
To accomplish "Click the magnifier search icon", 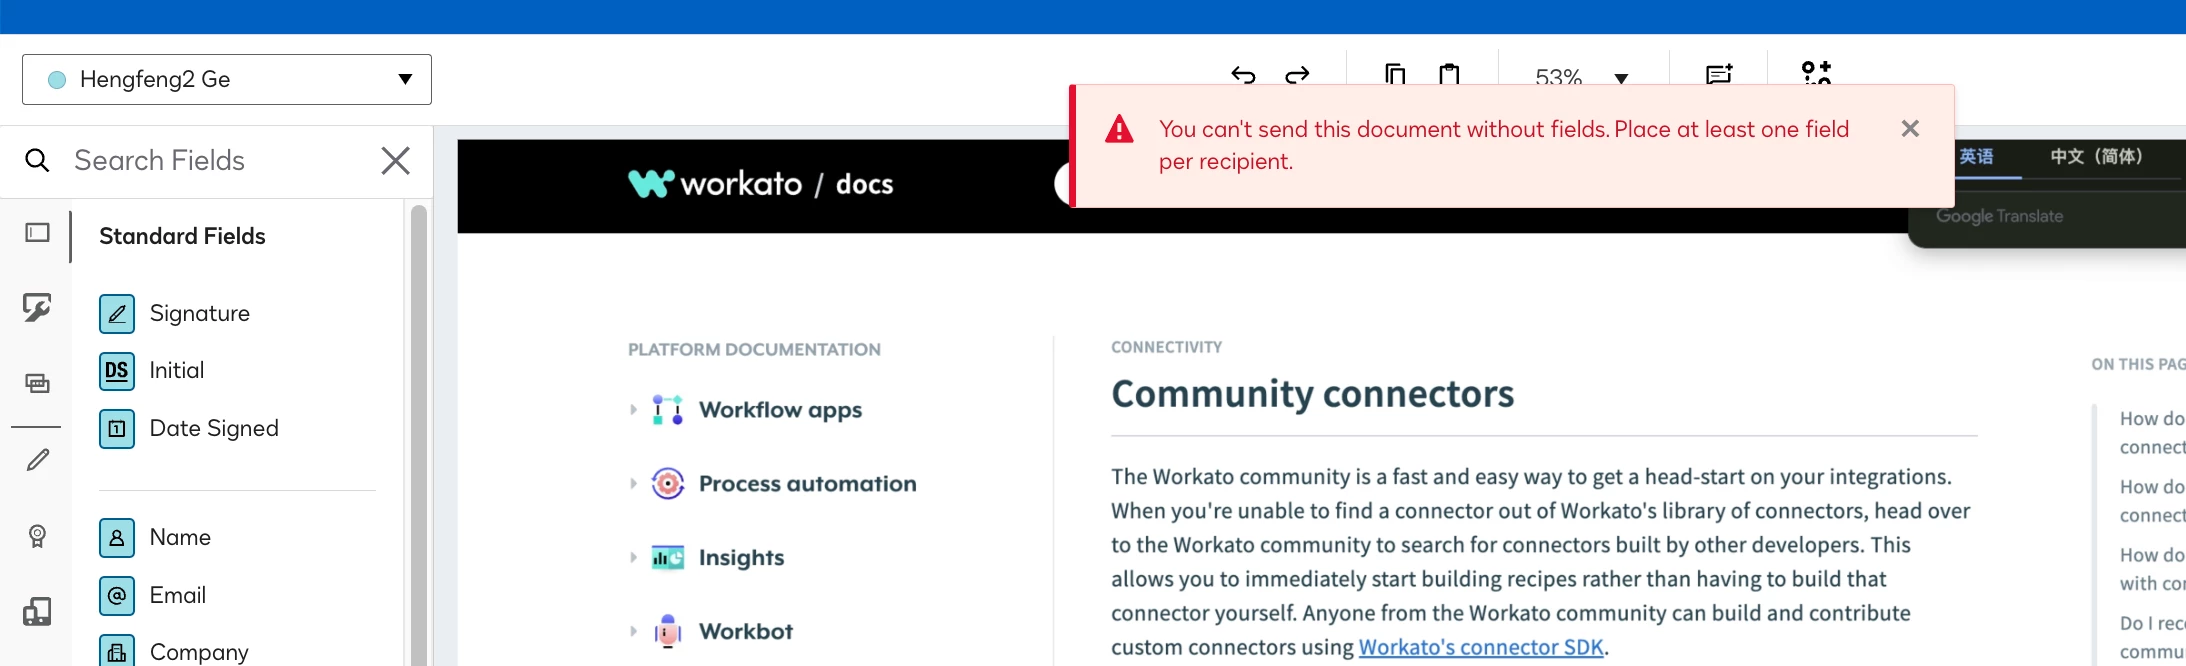I will pos(37,160).
